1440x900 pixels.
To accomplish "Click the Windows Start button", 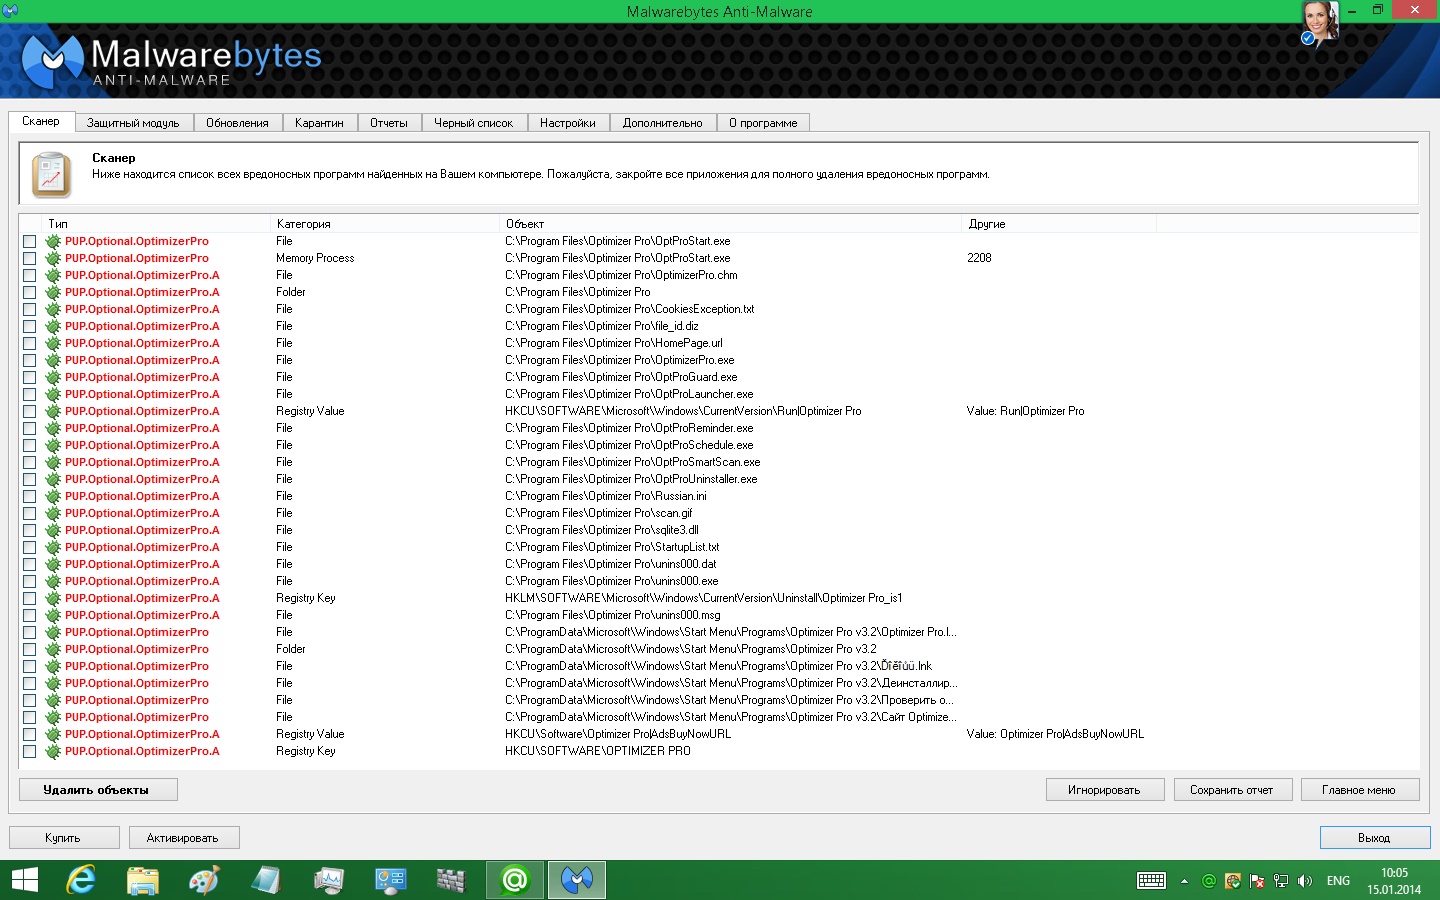I will 24,880.
